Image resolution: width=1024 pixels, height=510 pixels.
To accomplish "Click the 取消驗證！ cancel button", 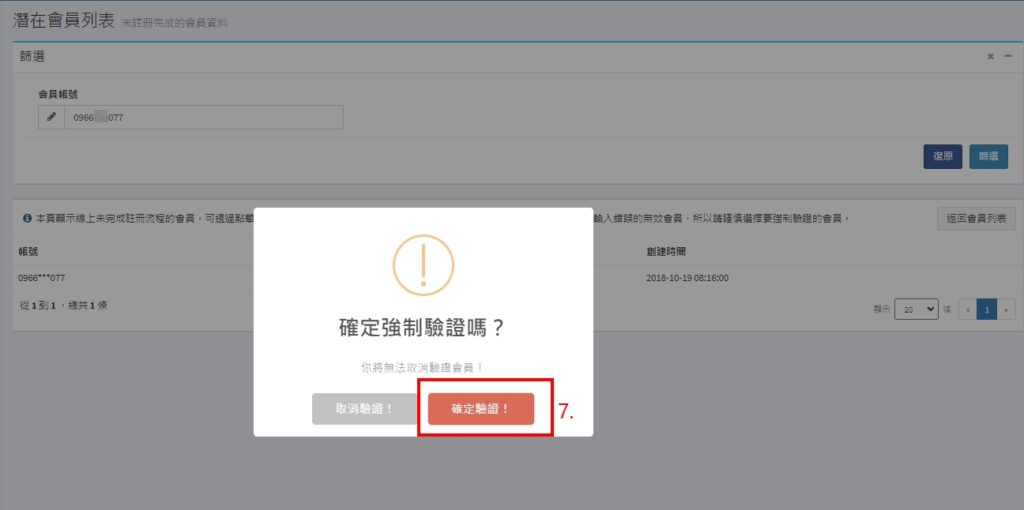I will tap(364, 409).
